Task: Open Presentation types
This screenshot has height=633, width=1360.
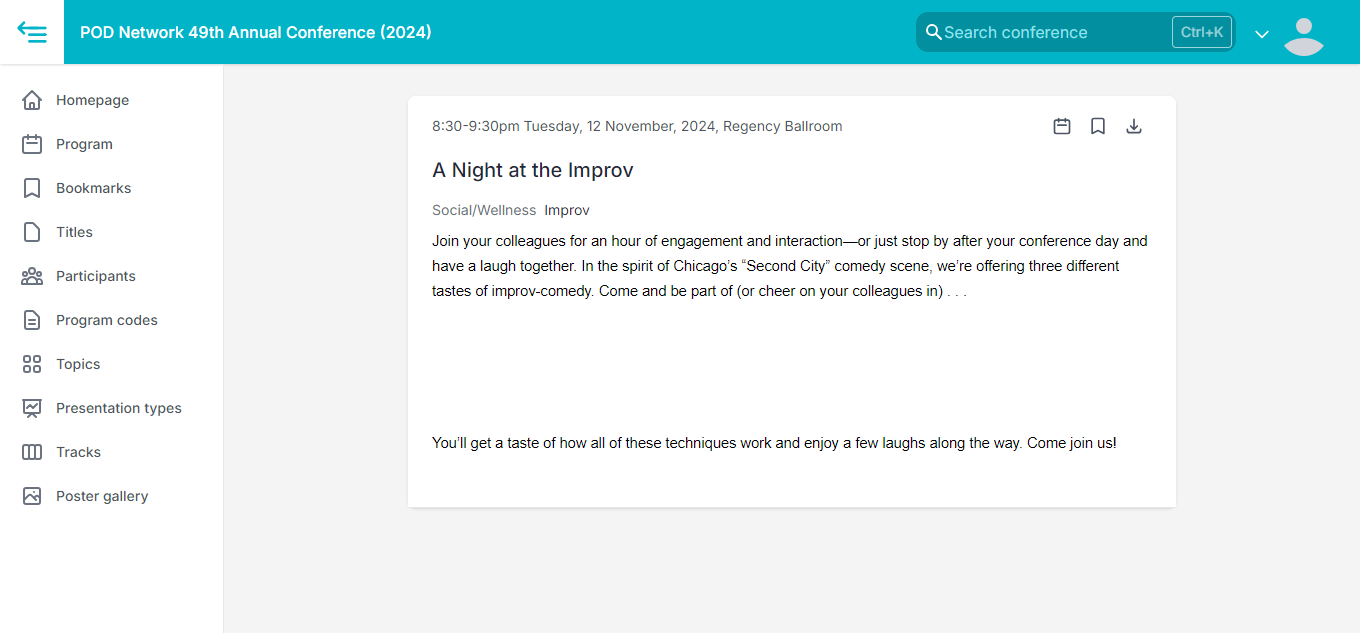Action: (x=118, y=408)
